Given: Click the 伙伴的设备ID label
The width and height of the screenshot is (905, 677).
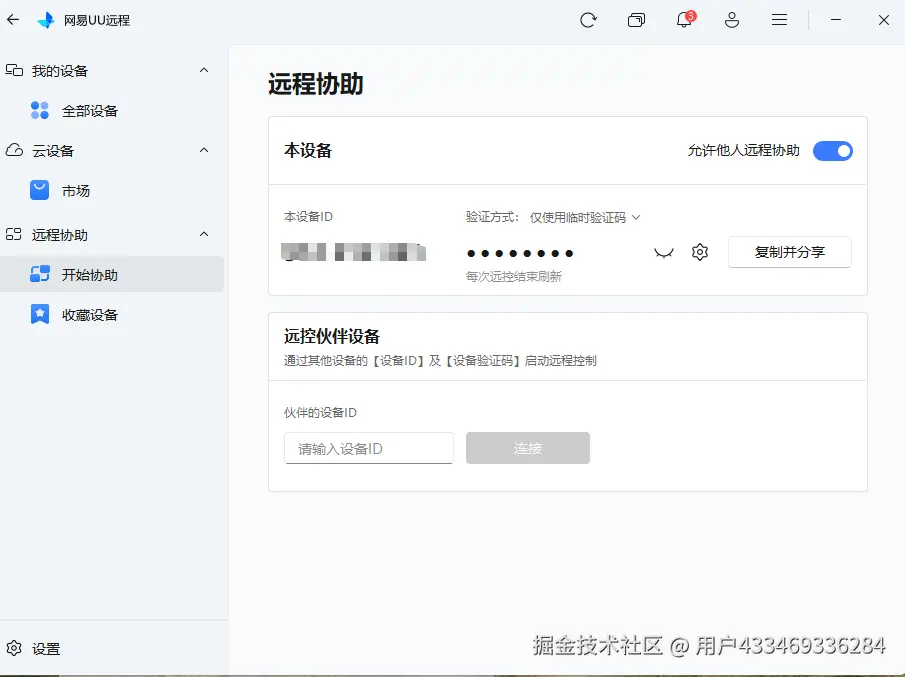Looking at the screenshot, I should 320,413.
